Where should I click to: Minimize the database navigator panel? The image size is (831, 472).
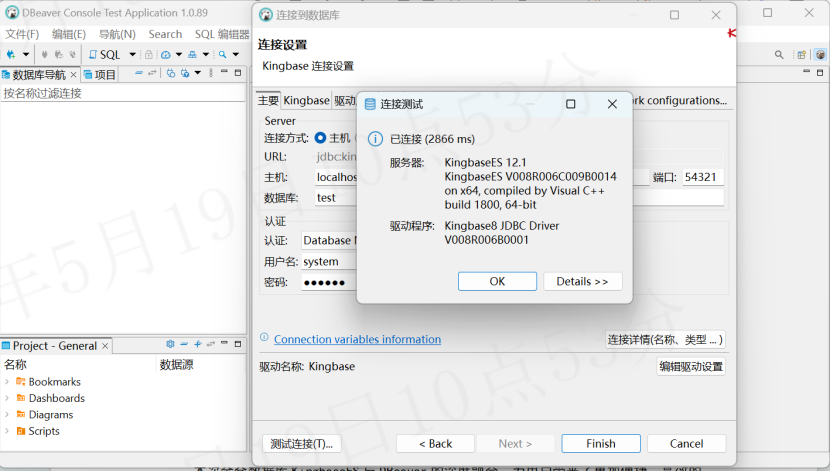224,72
